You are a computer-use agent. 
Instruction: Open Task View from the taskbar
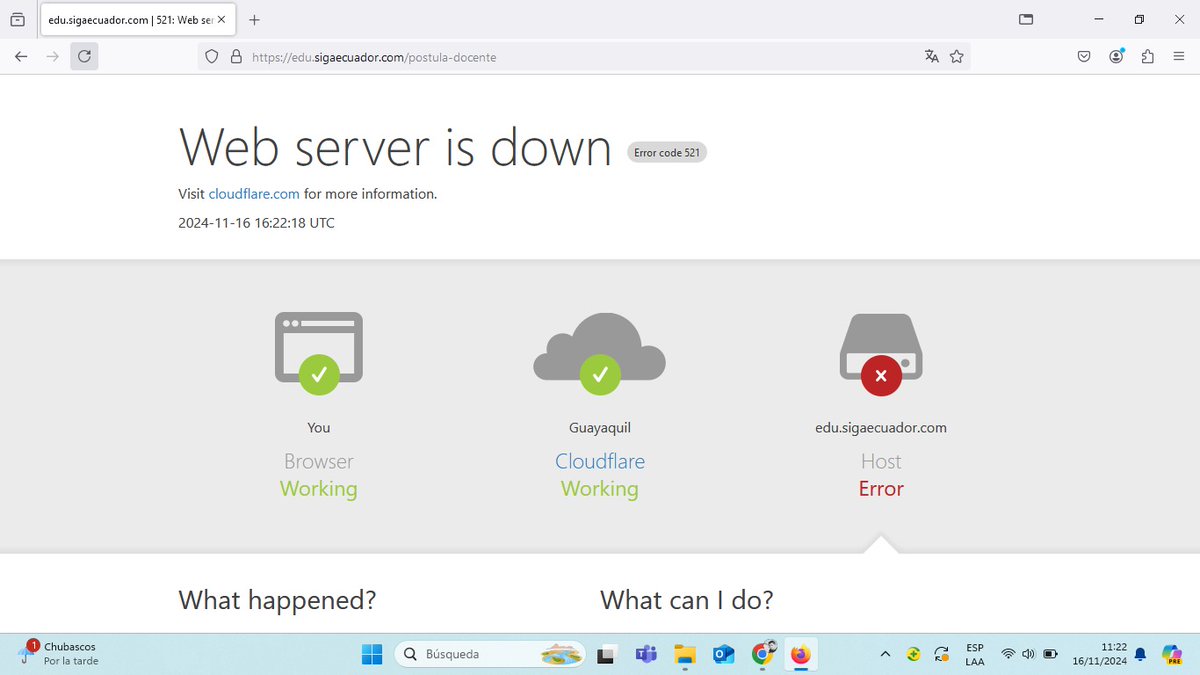tap(606, 655)
